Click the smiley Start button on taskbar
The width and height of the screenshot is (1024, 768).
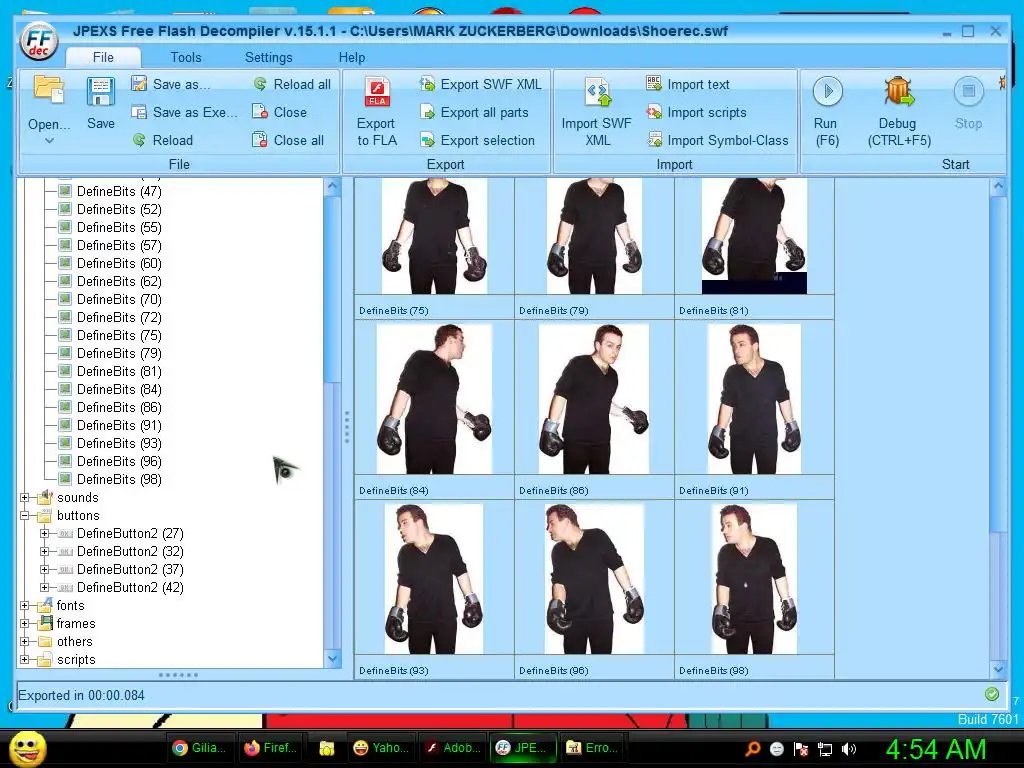coord(28,748)
